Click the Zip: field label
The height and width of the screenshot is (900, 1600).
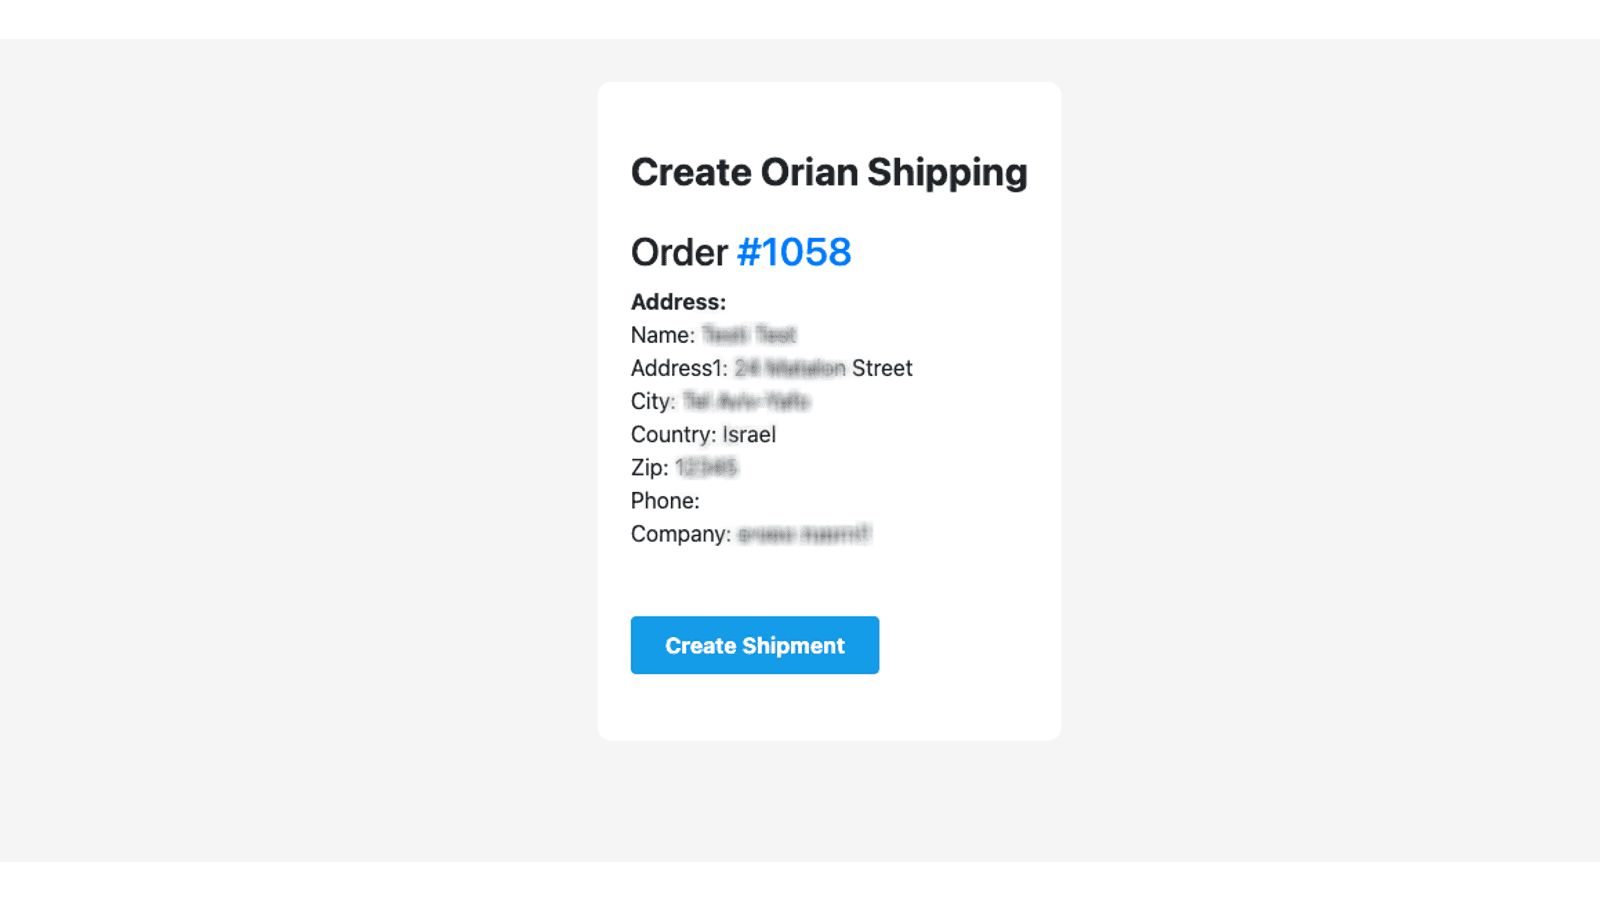click(x=649, y=467)
